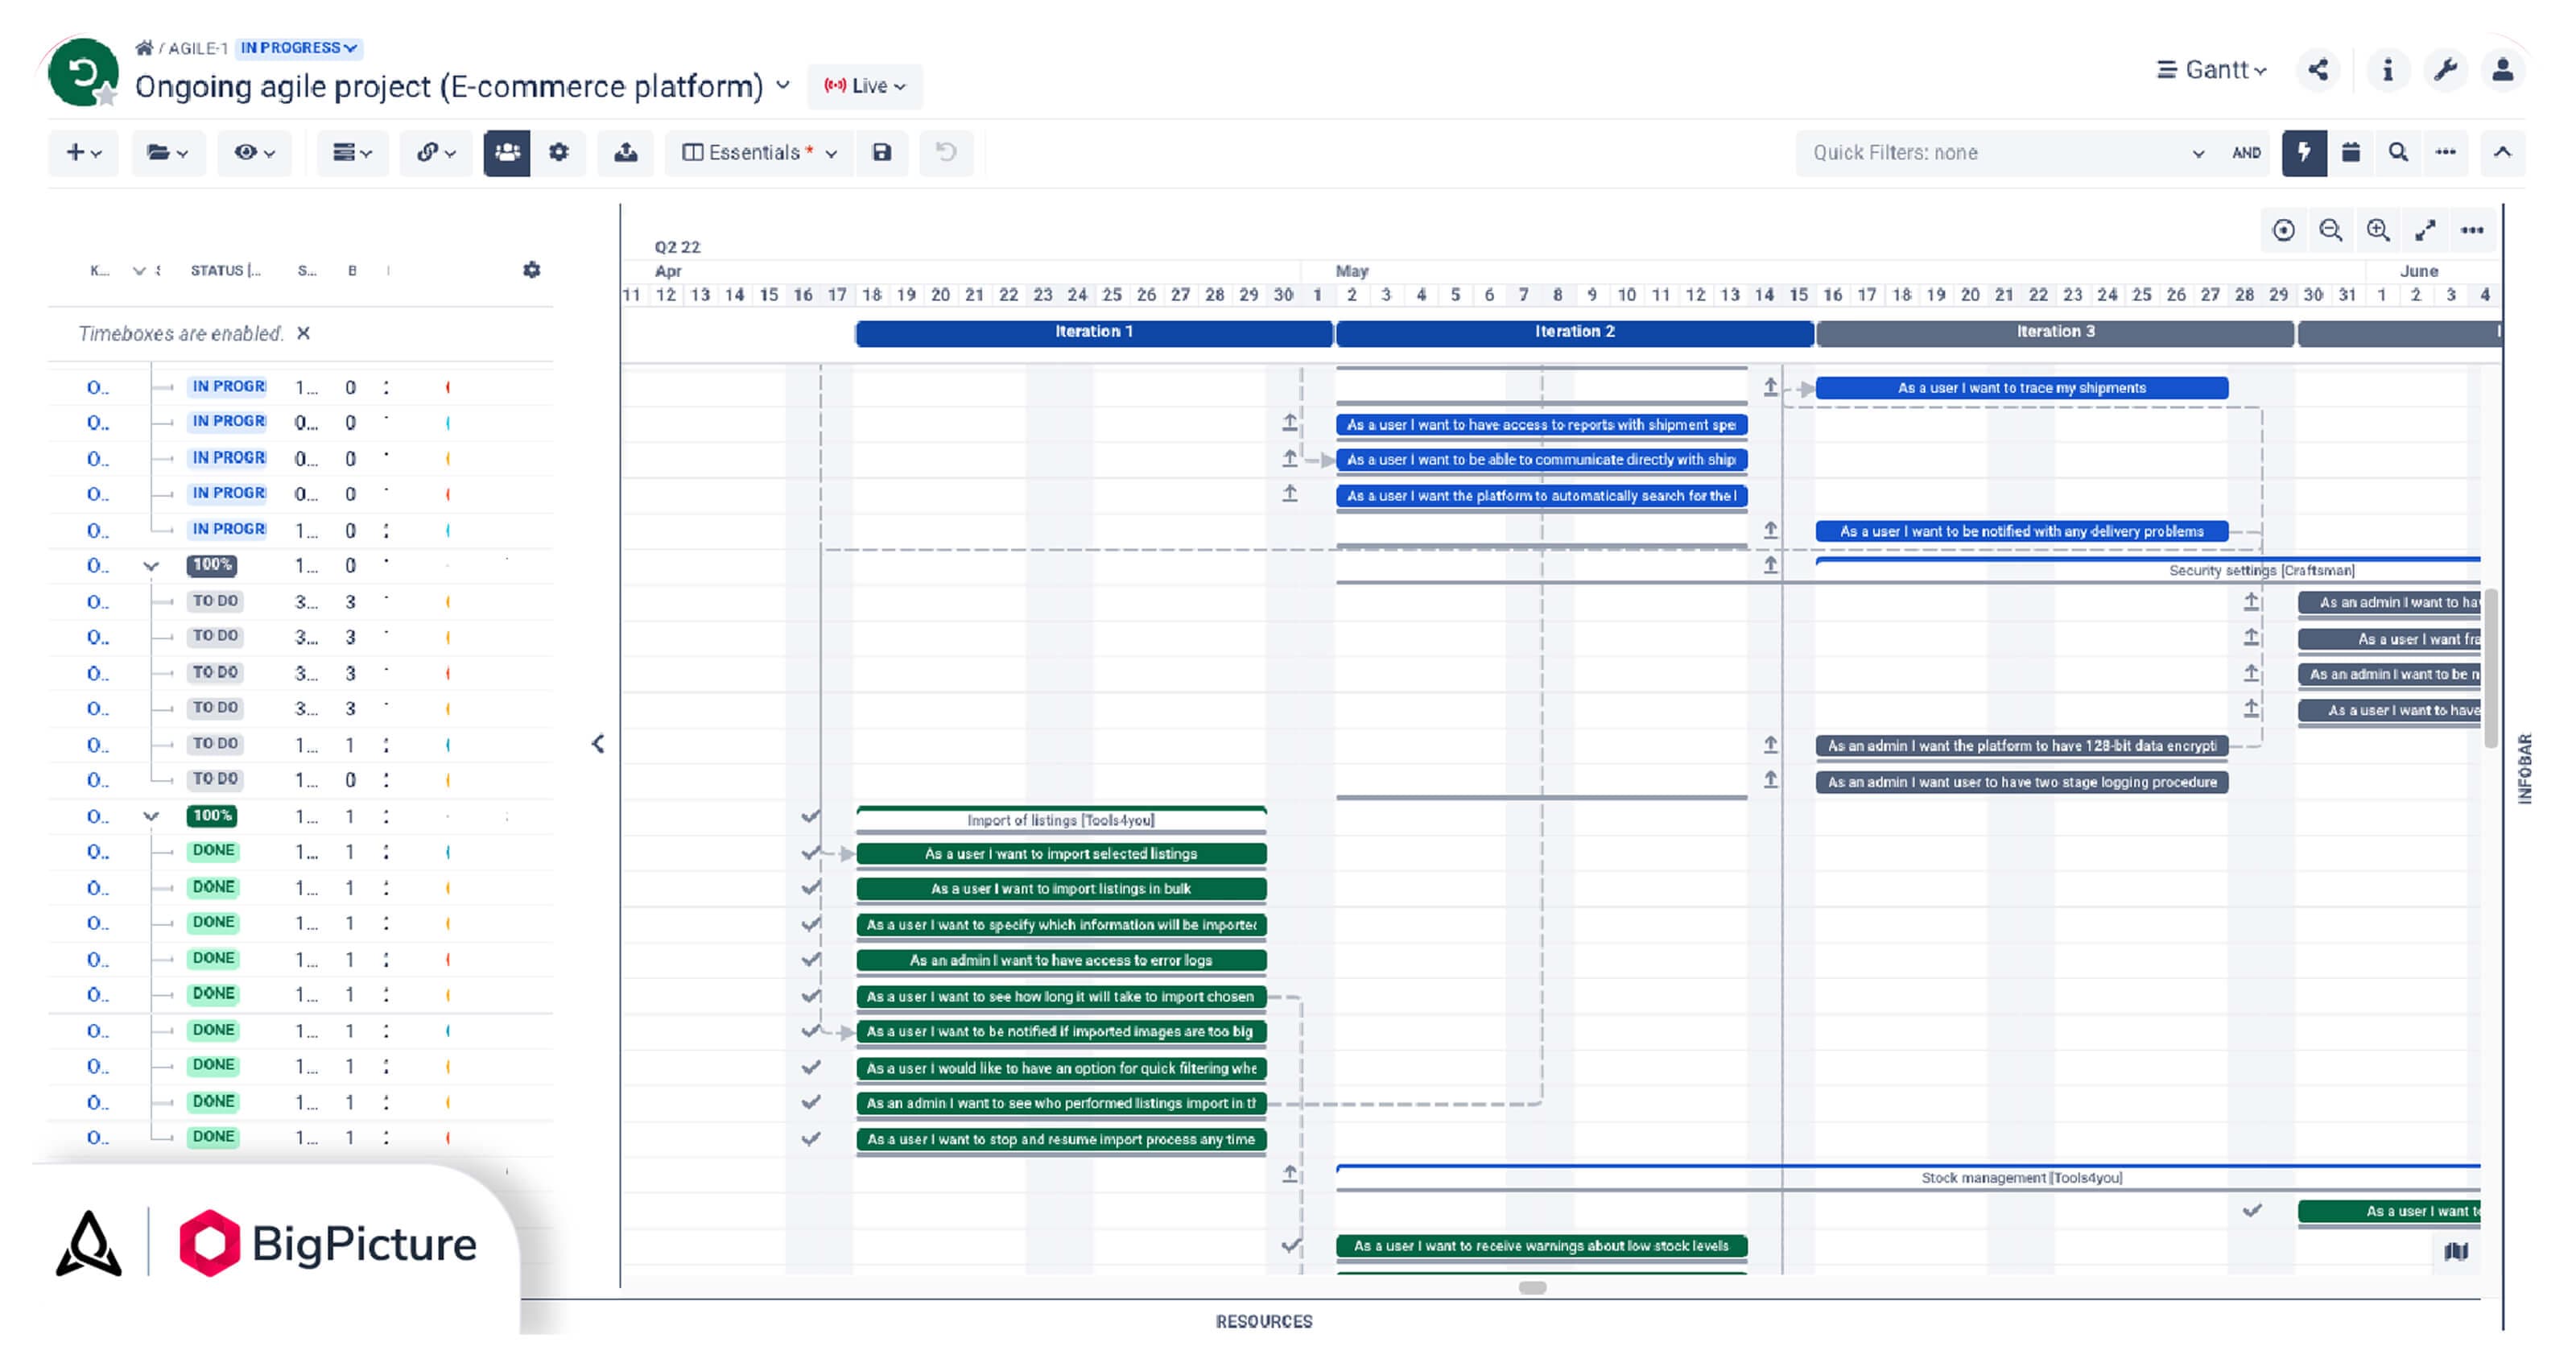This screenshot has width=2576, height=1367.
Task: Open the info icon in header
Action: (2387, 70)
